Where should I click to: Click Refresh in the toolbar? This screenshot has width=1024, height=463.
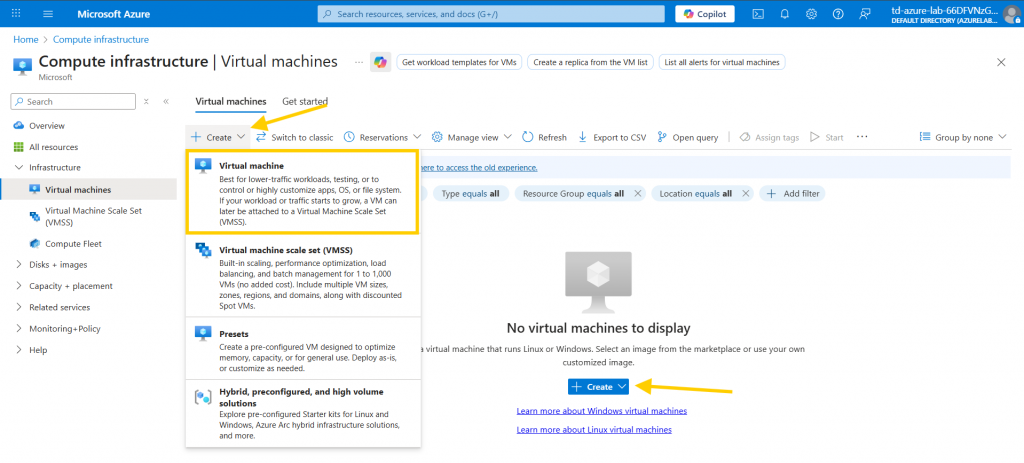point(545,137)
